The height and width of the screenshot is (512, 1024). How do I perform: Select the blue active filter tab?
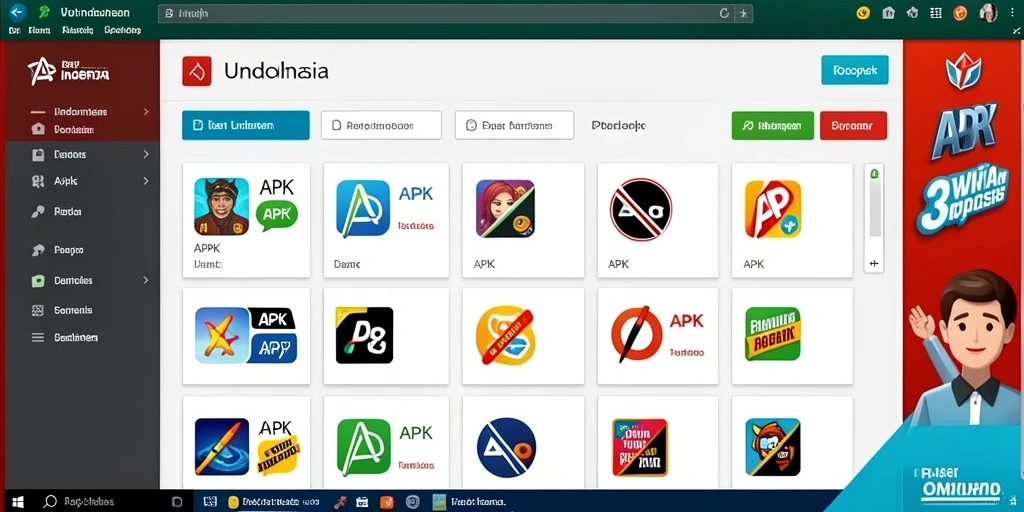point(246,125)
